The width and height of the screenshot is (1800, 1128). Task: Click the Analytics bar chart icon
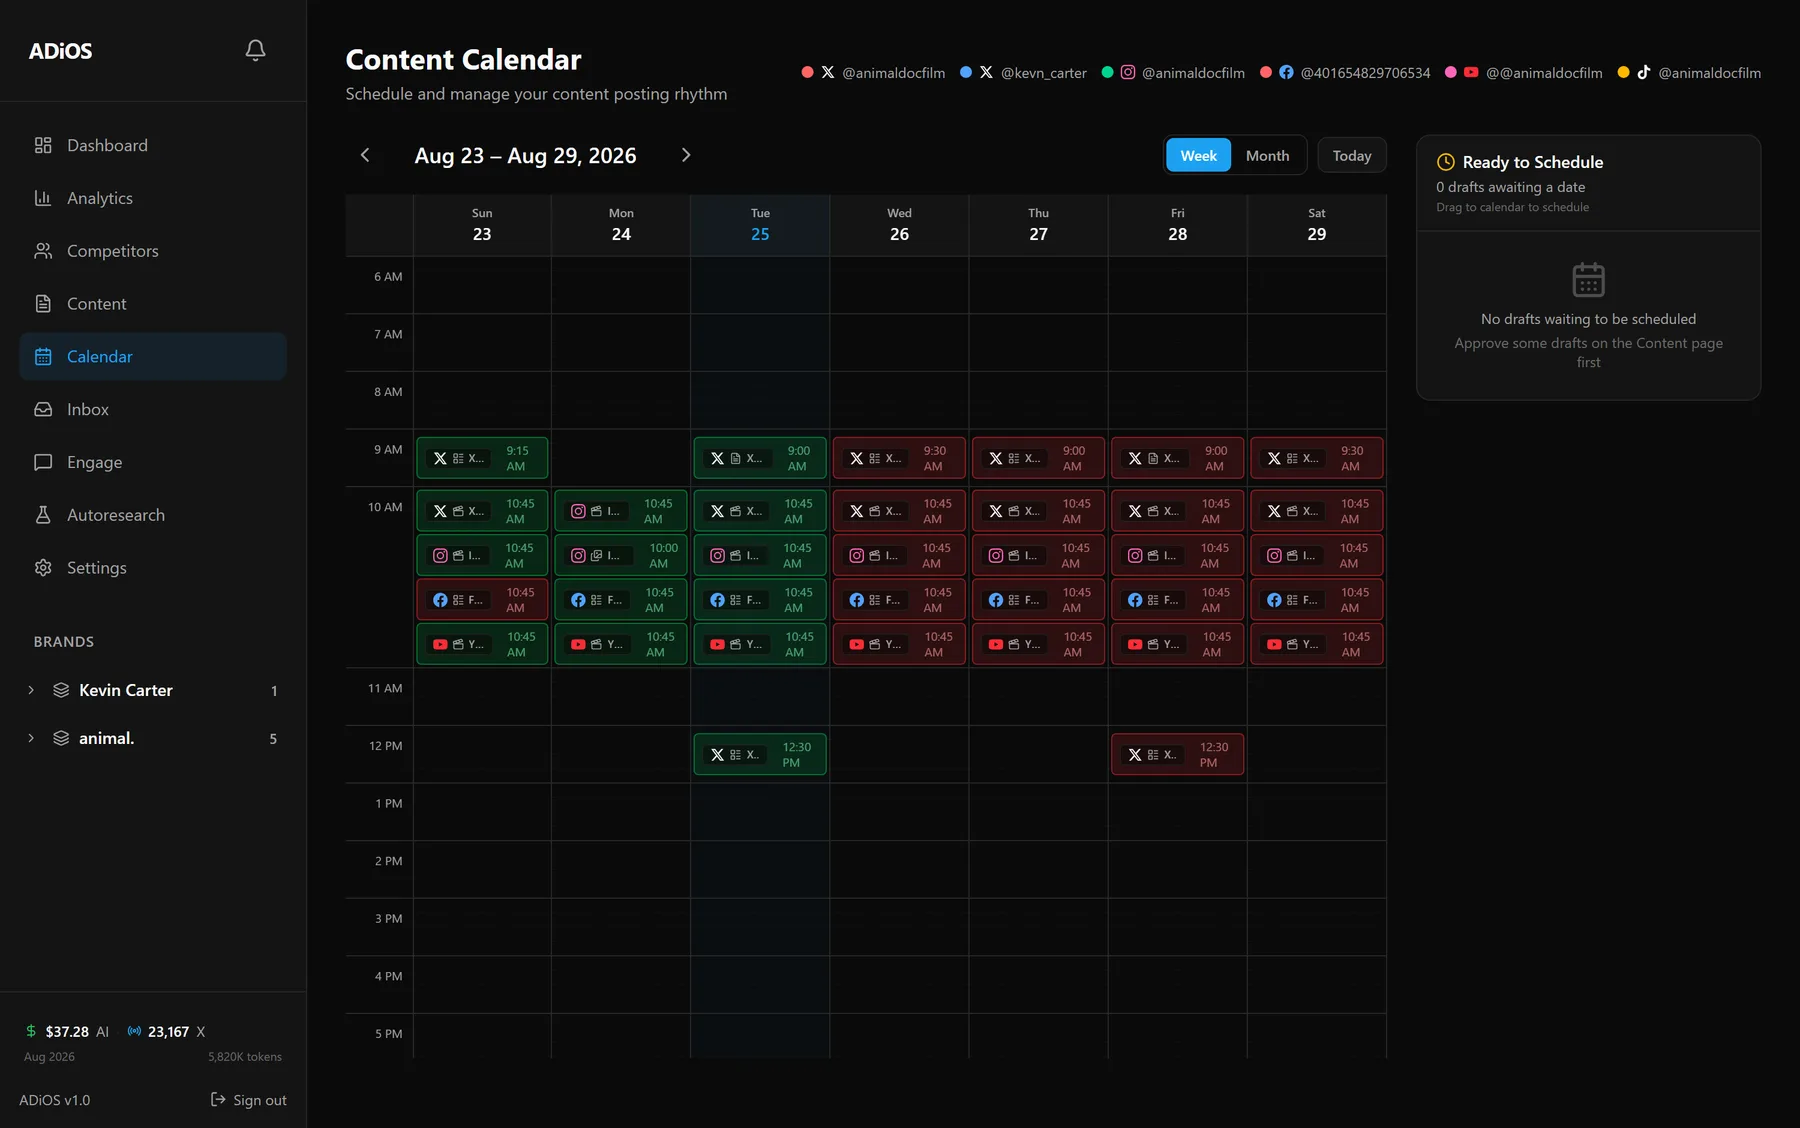pyautogui.click(x=43, y=198)
